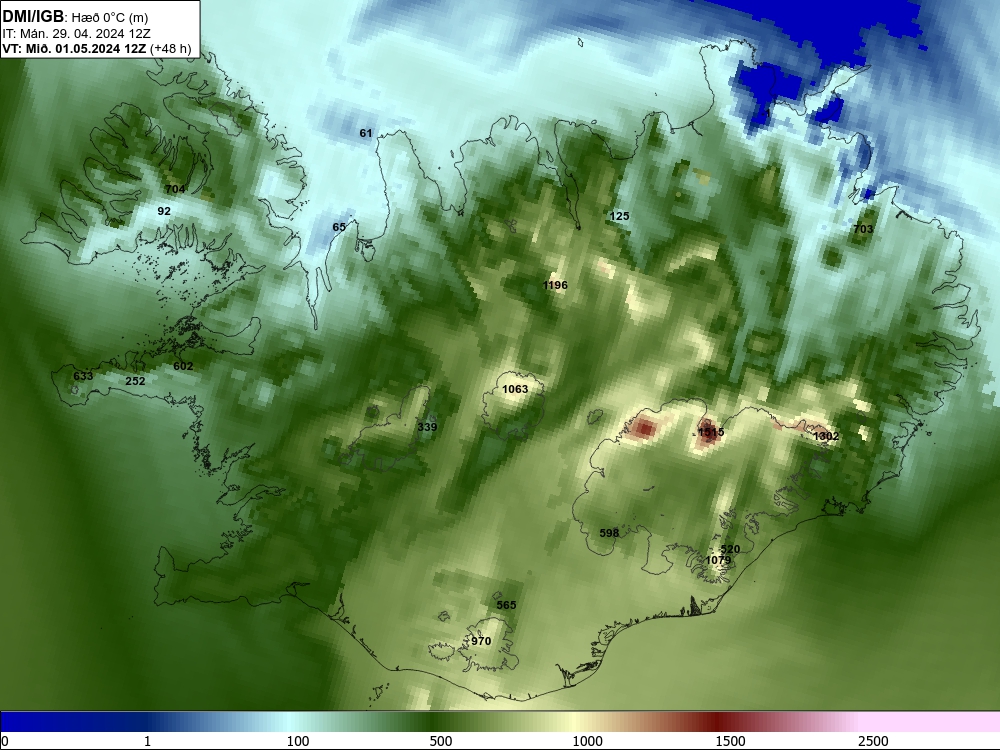Click the initial time line 'IT: Mán. 29. 04. 2024 12Z'
Screen dimensions: 1000x750
(x=77, y=34)
